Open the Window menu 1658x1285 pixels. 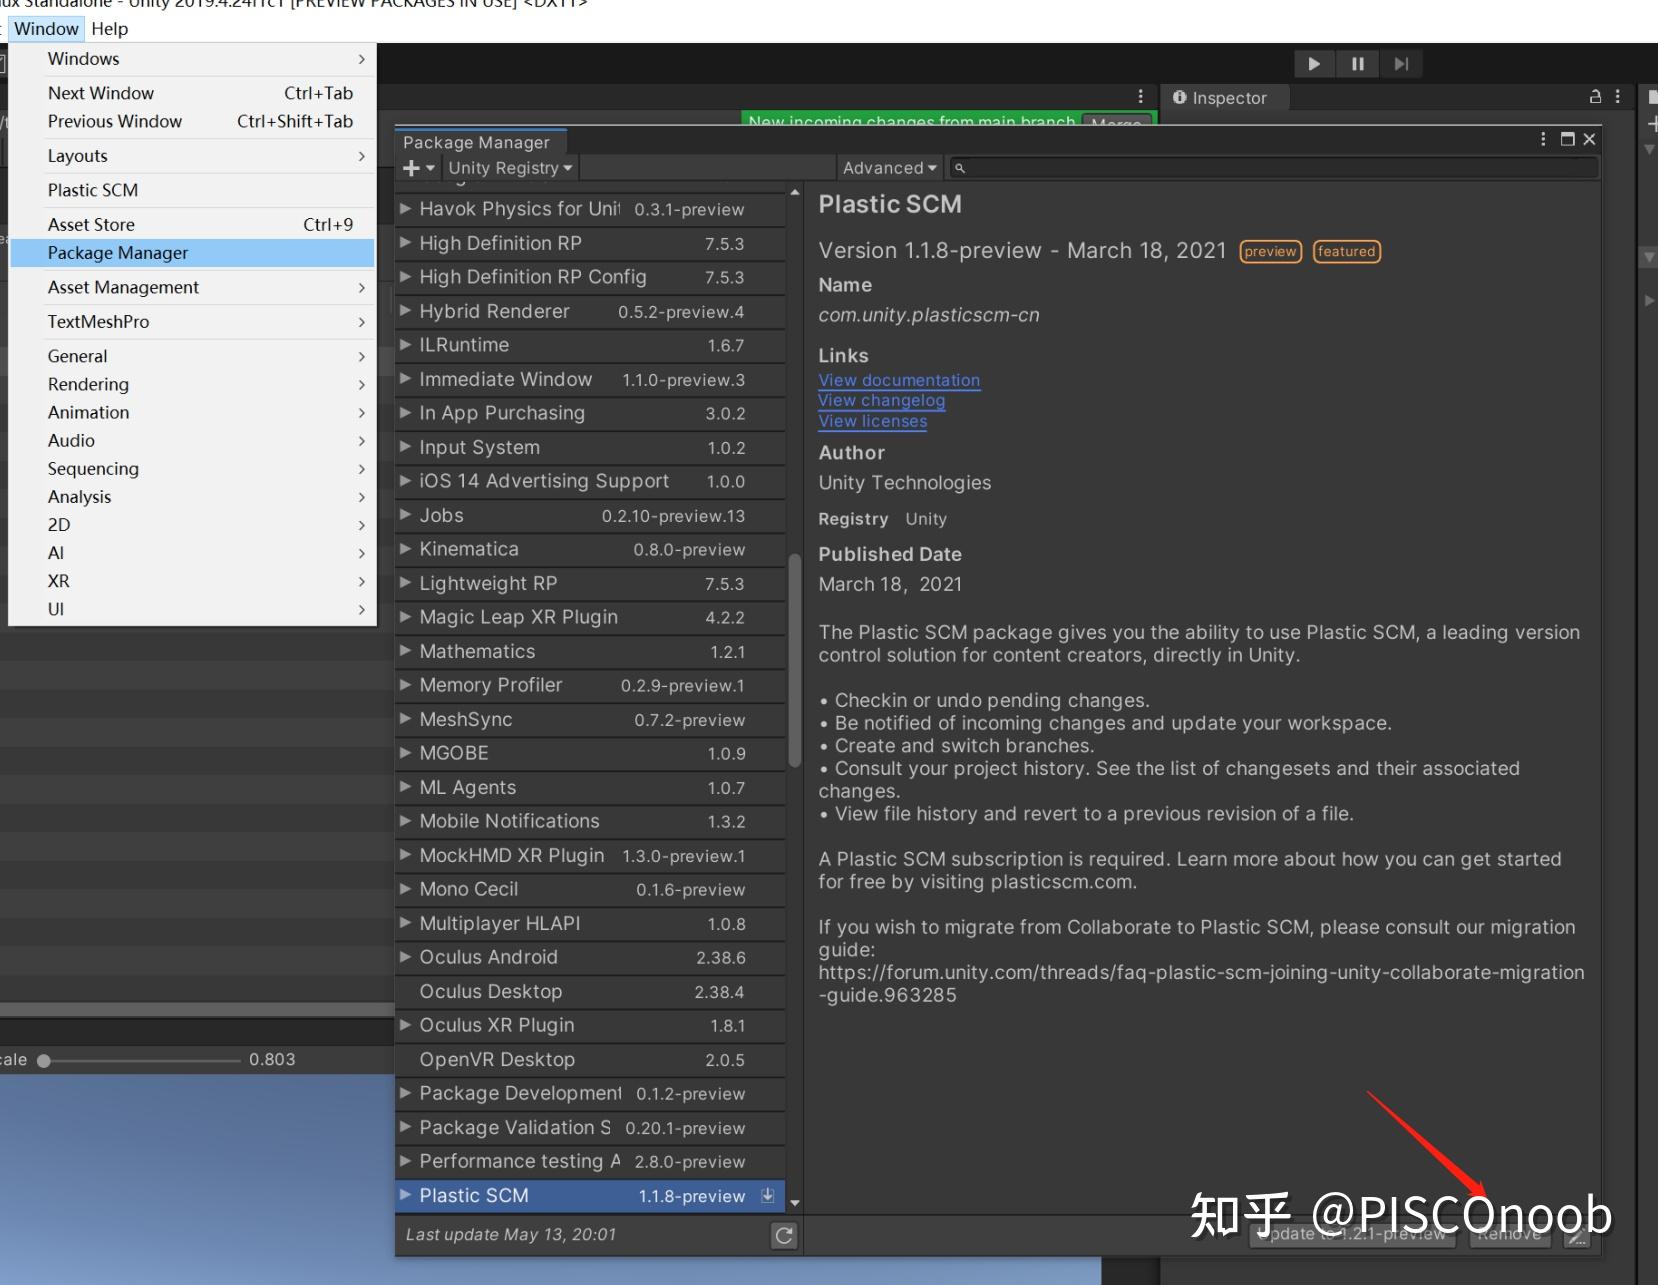pos(46,28)
